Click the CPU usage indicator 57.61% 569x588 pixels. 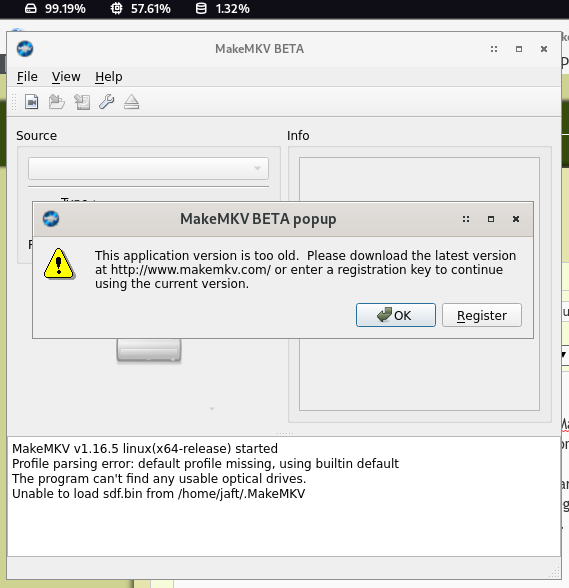[x=140, y=9]
